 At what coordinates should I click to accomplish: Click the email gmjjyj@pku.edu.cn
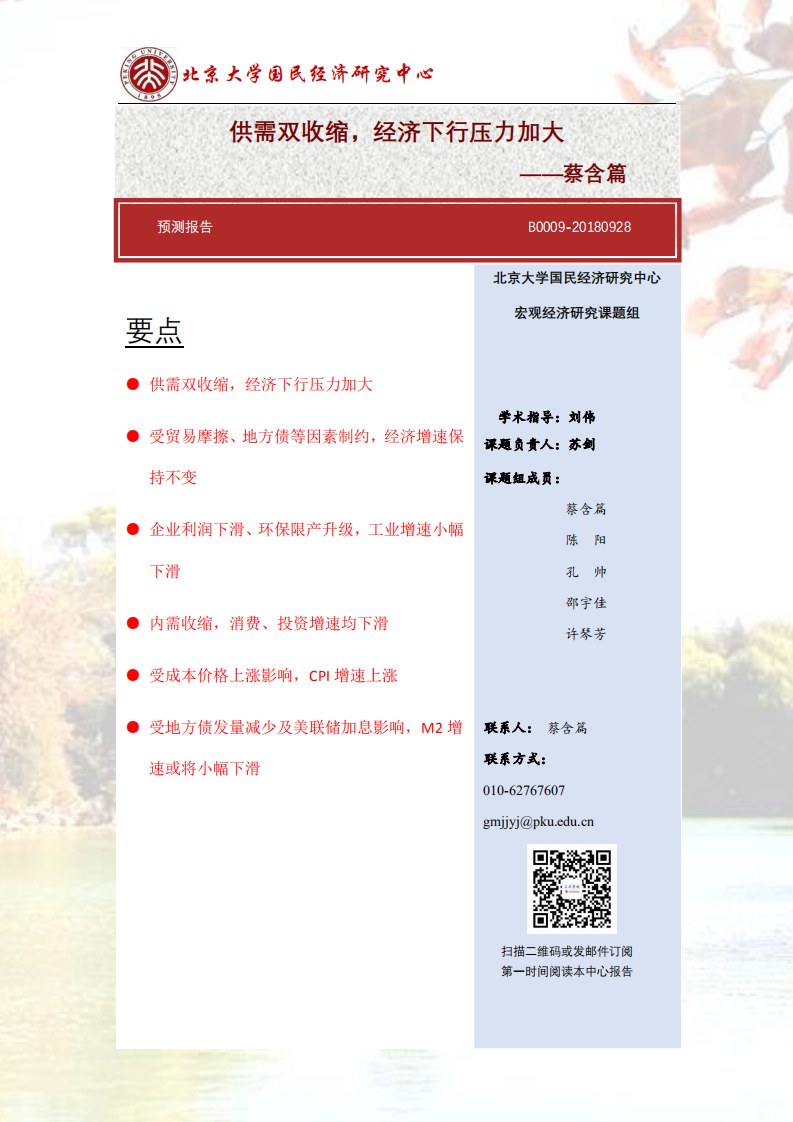538,821
